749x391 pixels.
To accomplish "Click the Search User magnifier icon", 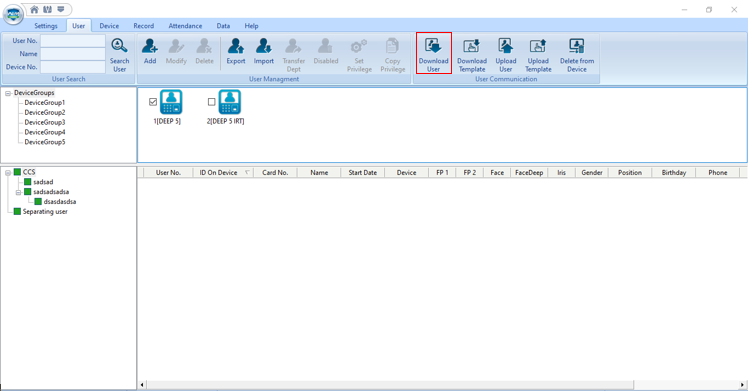I will click(x=119, y=46).
